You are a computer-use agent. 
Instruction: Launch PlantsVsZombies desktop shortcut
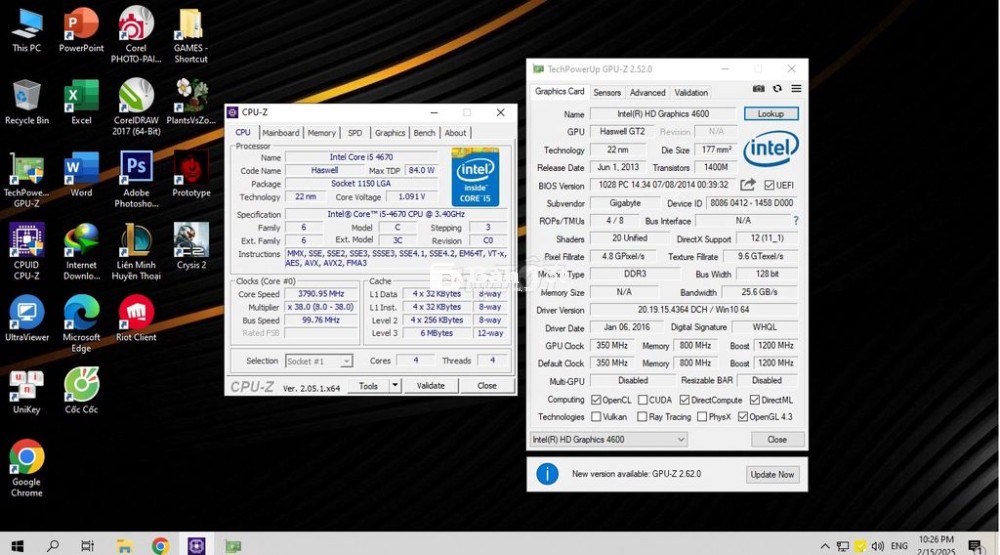click(x=191, y=102)
